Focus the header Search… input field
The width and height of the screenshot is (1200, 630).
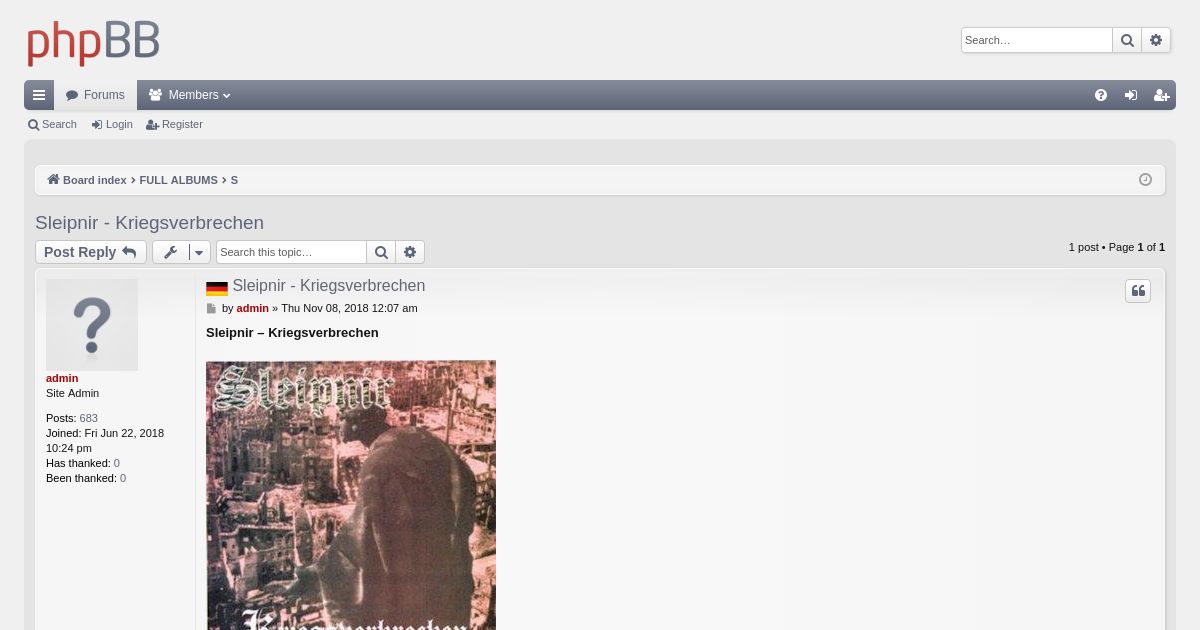pyautogui.click(x=1037, y=40)
